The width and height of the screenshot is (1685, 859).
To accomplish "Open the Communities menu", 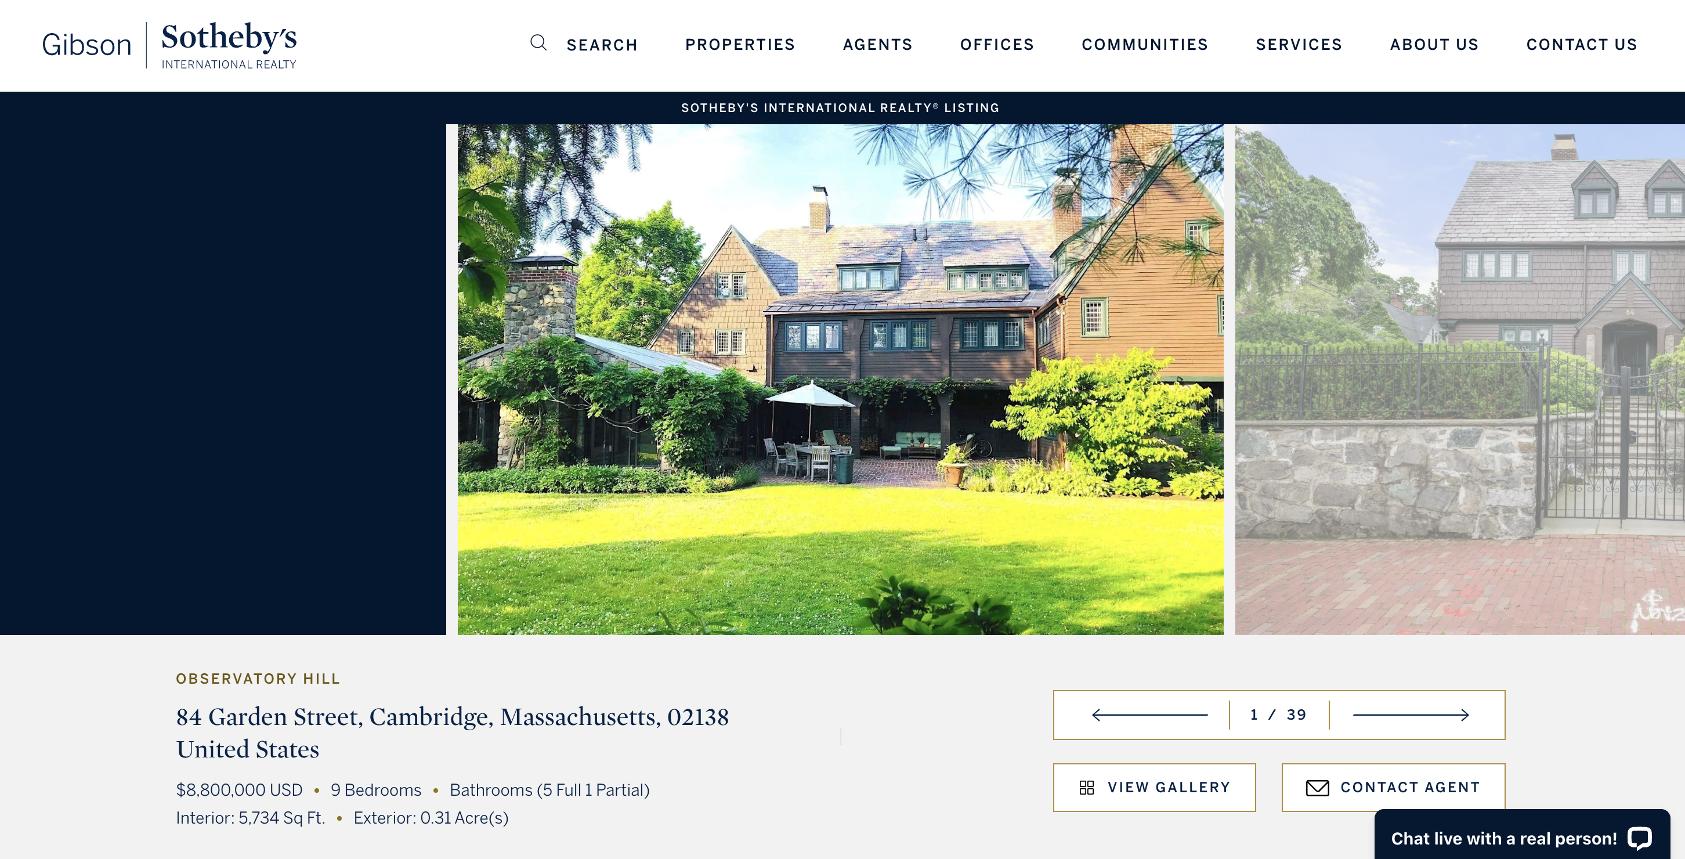I will tap(1145, 45).
